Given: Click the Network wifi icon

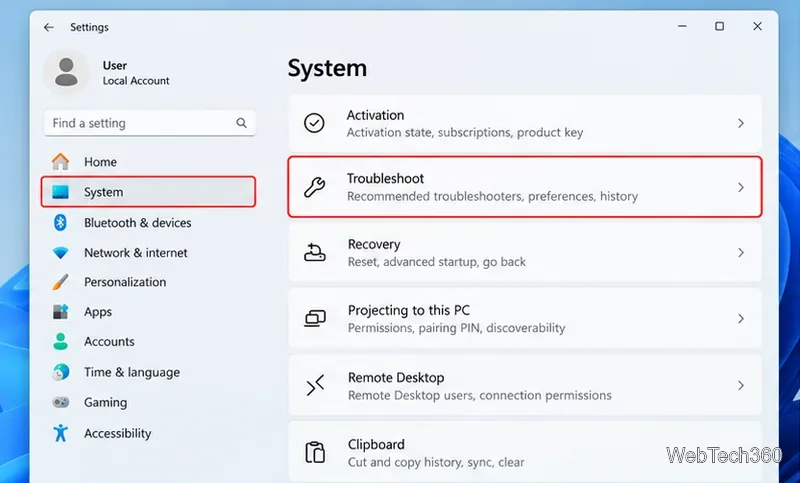Looking at the screenshot, I should click(x=60, y=253).
